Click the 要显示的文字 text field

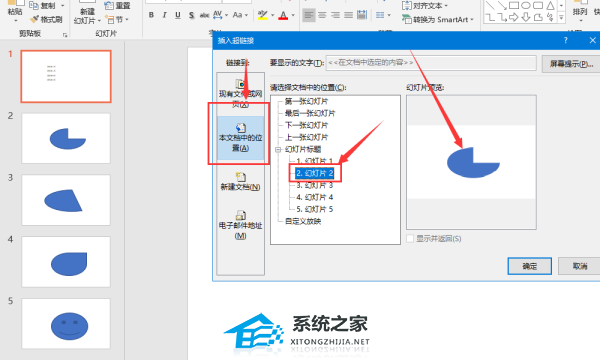pyautogui.click(x=431, y=63)
